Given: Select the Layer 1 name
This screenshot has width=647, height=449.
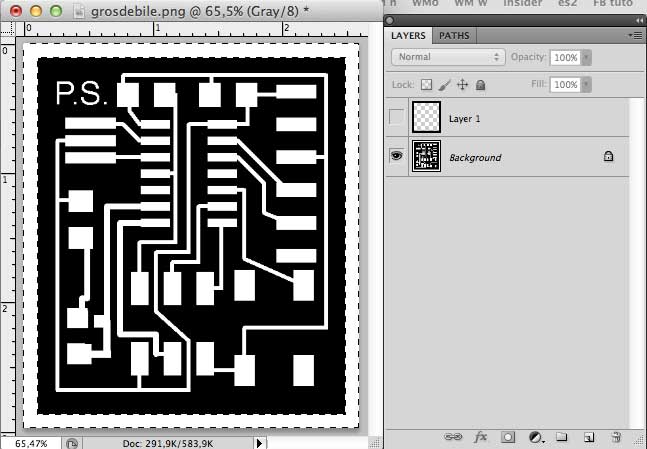Looking at the screenshot, I should tap(465, 119).
